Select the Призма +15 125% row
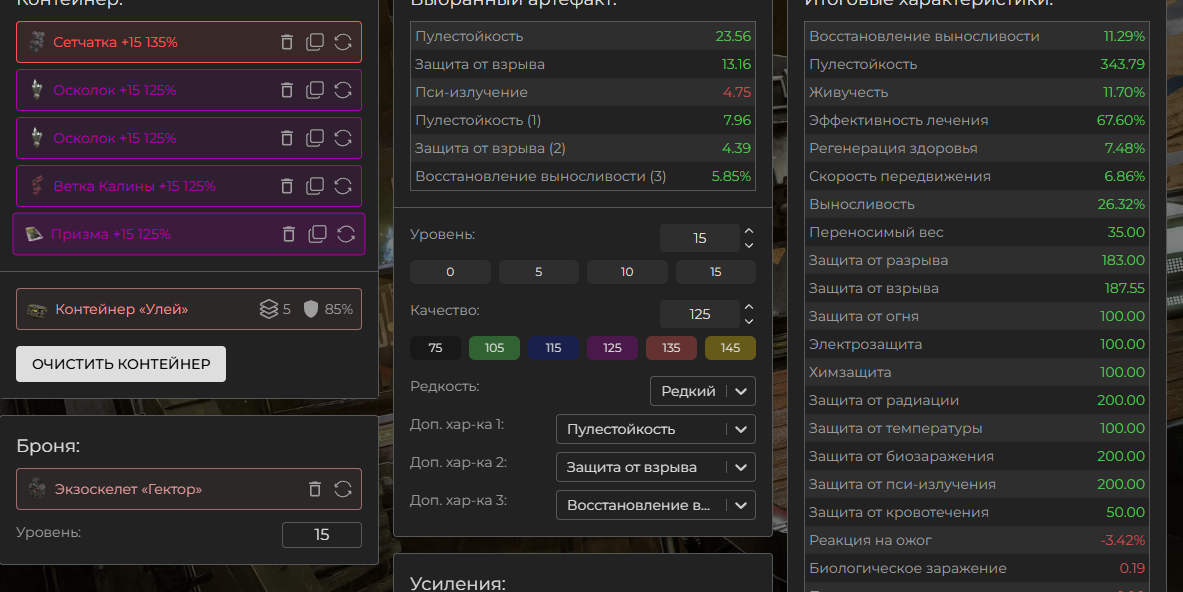Viewport: 1183px width, 592px height. [189, 235]
